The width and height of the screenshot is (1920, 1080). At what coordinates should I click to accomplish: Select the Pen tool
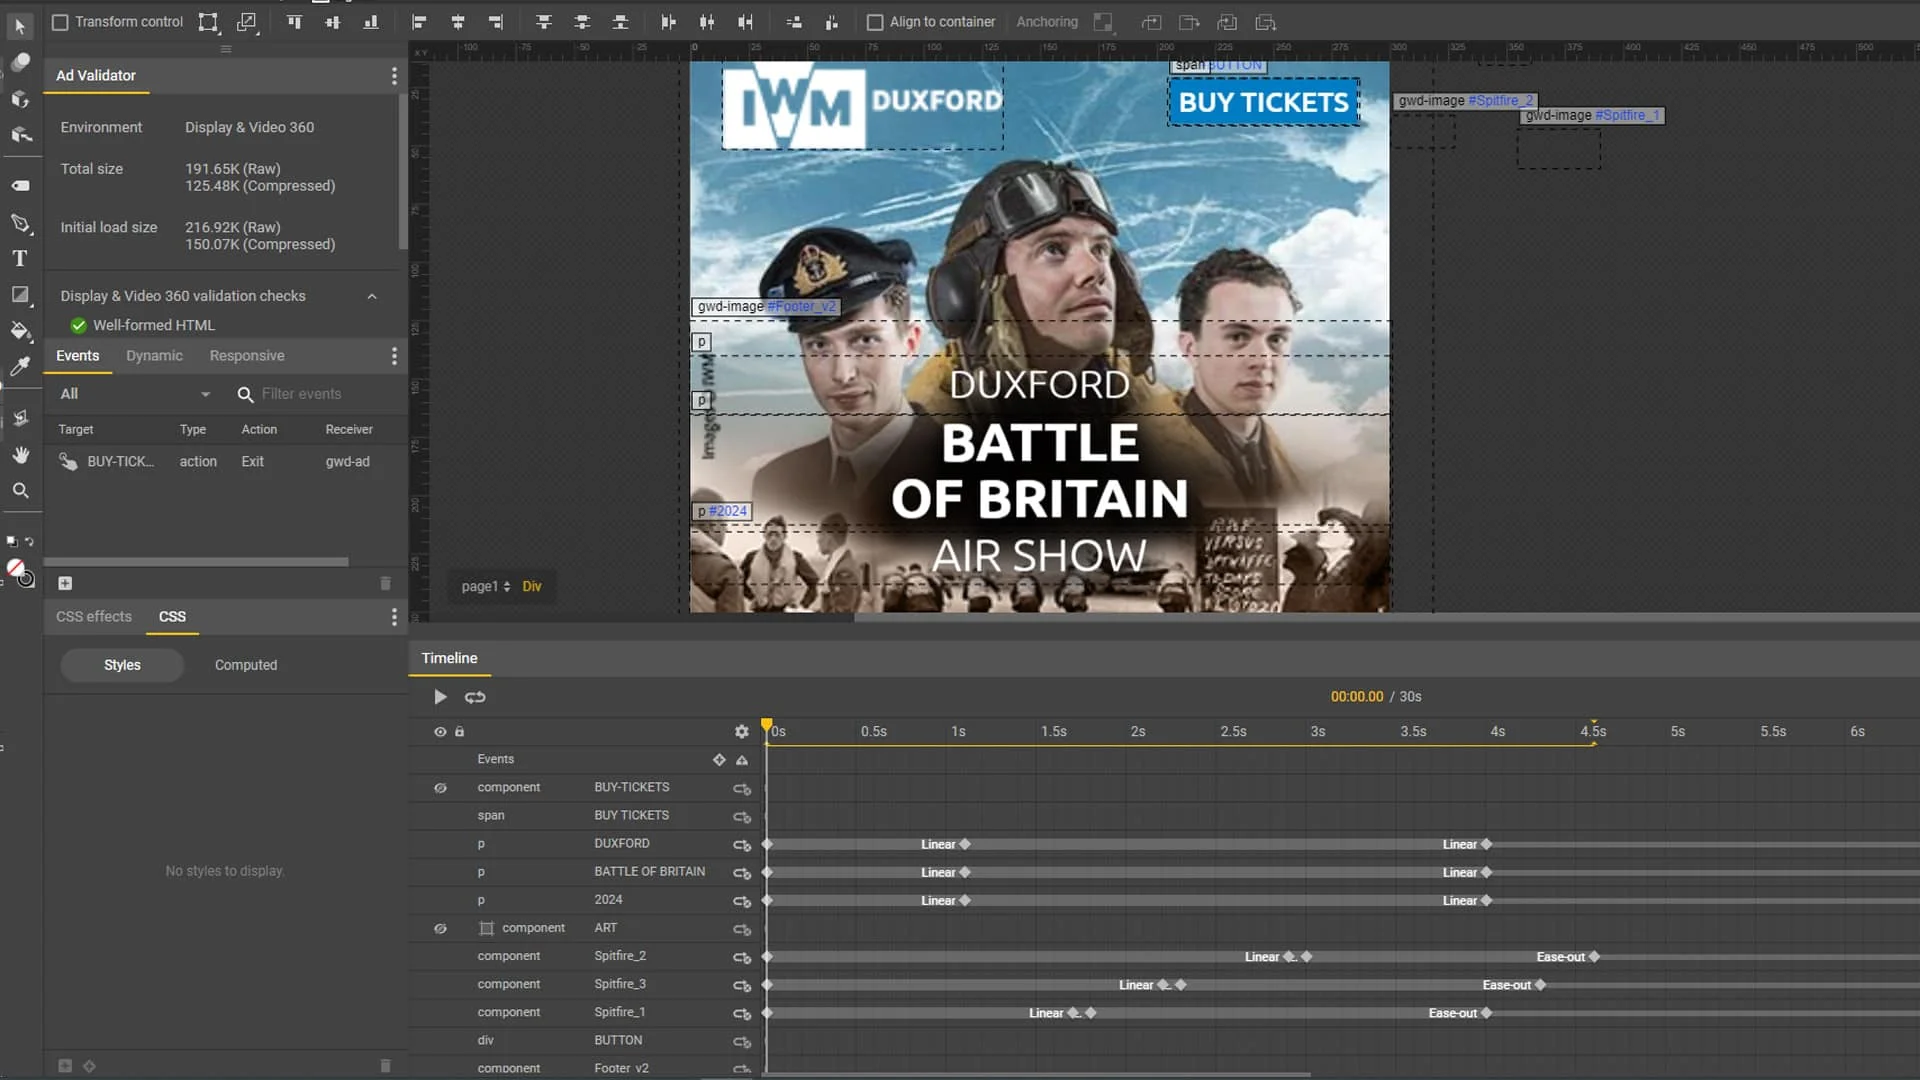[20, 222]
